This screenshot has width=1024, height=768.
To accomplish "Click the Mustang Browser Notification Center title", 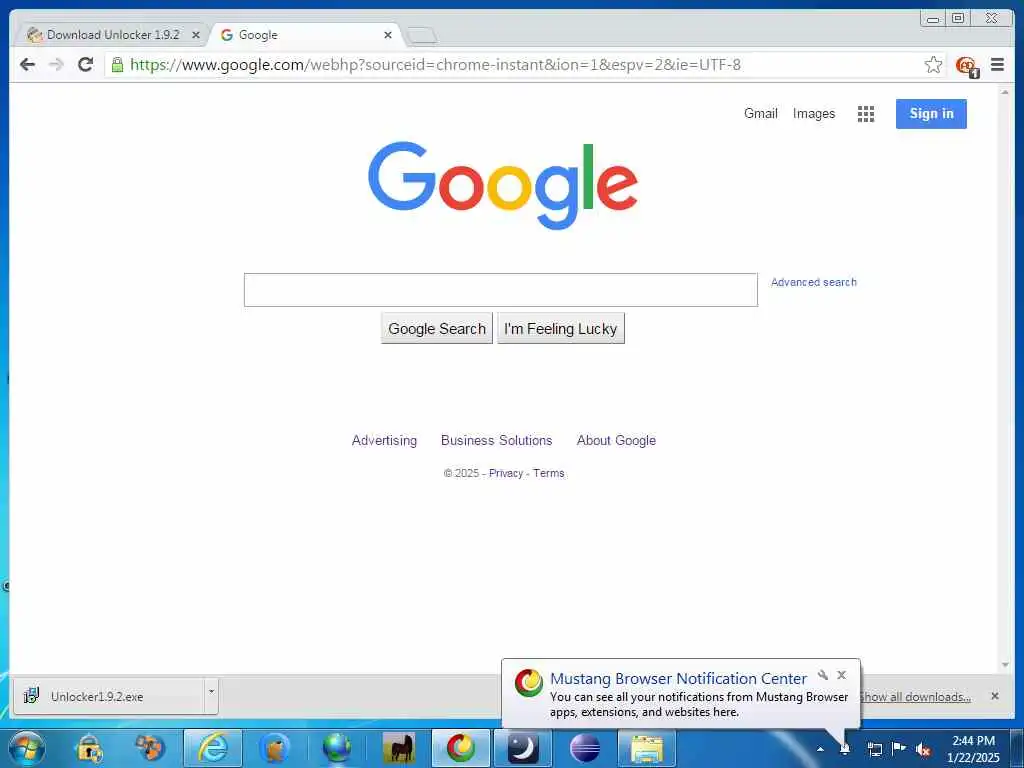I will (679, 679).
